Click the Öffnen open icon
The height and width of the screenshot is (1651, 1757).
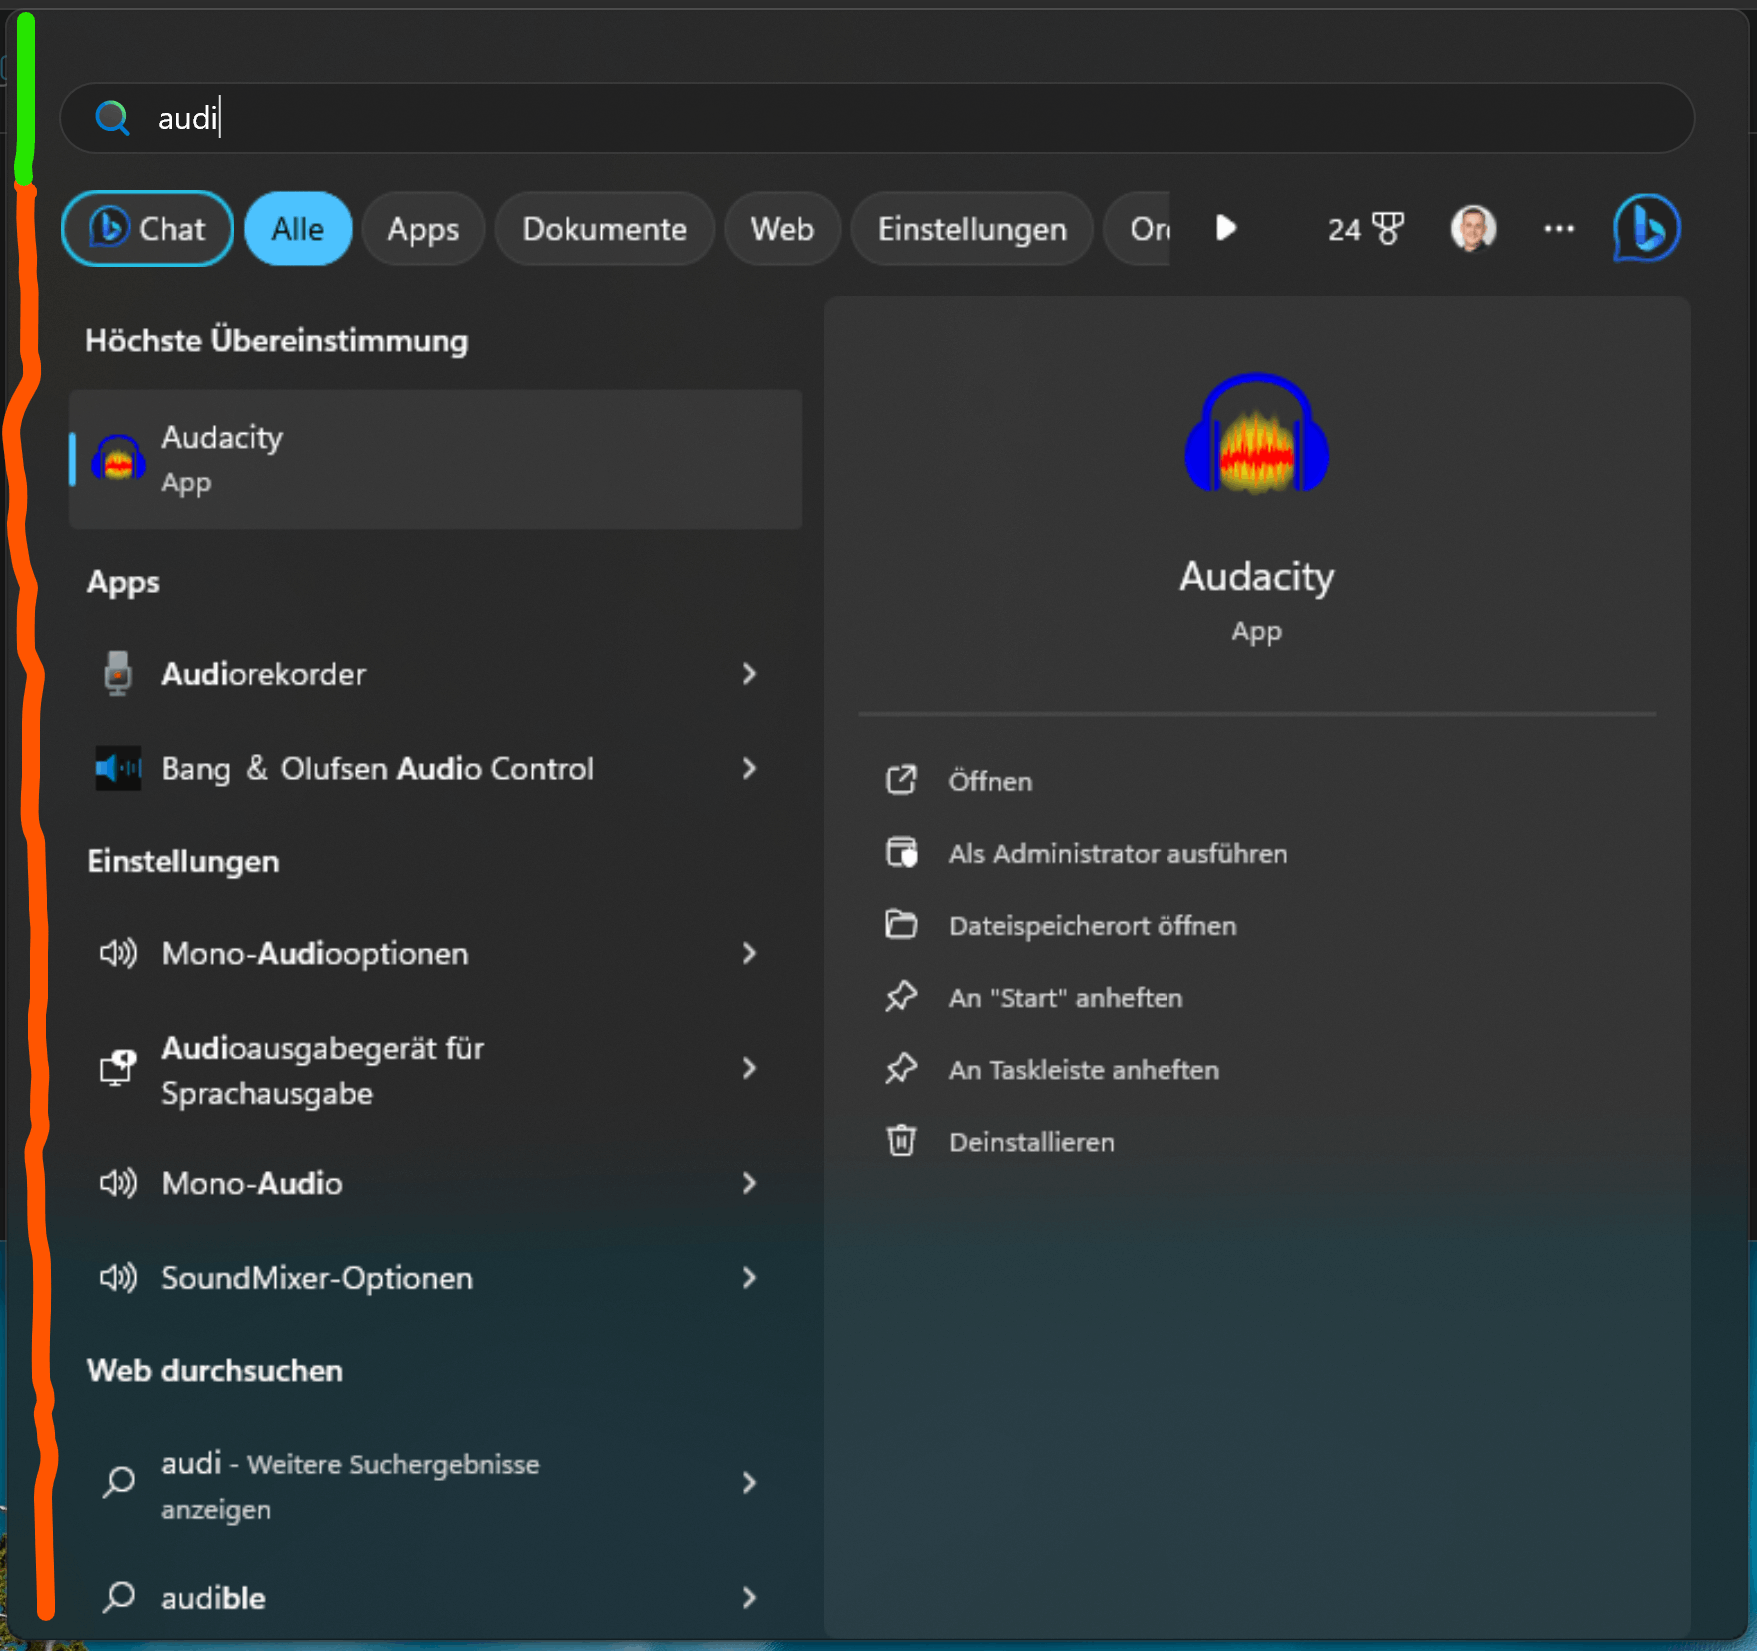(x=901, y=780)
